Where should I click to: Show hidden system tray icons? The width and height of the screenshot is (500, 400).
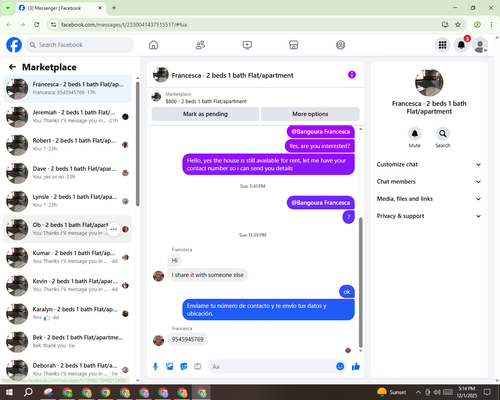(418, 392)
